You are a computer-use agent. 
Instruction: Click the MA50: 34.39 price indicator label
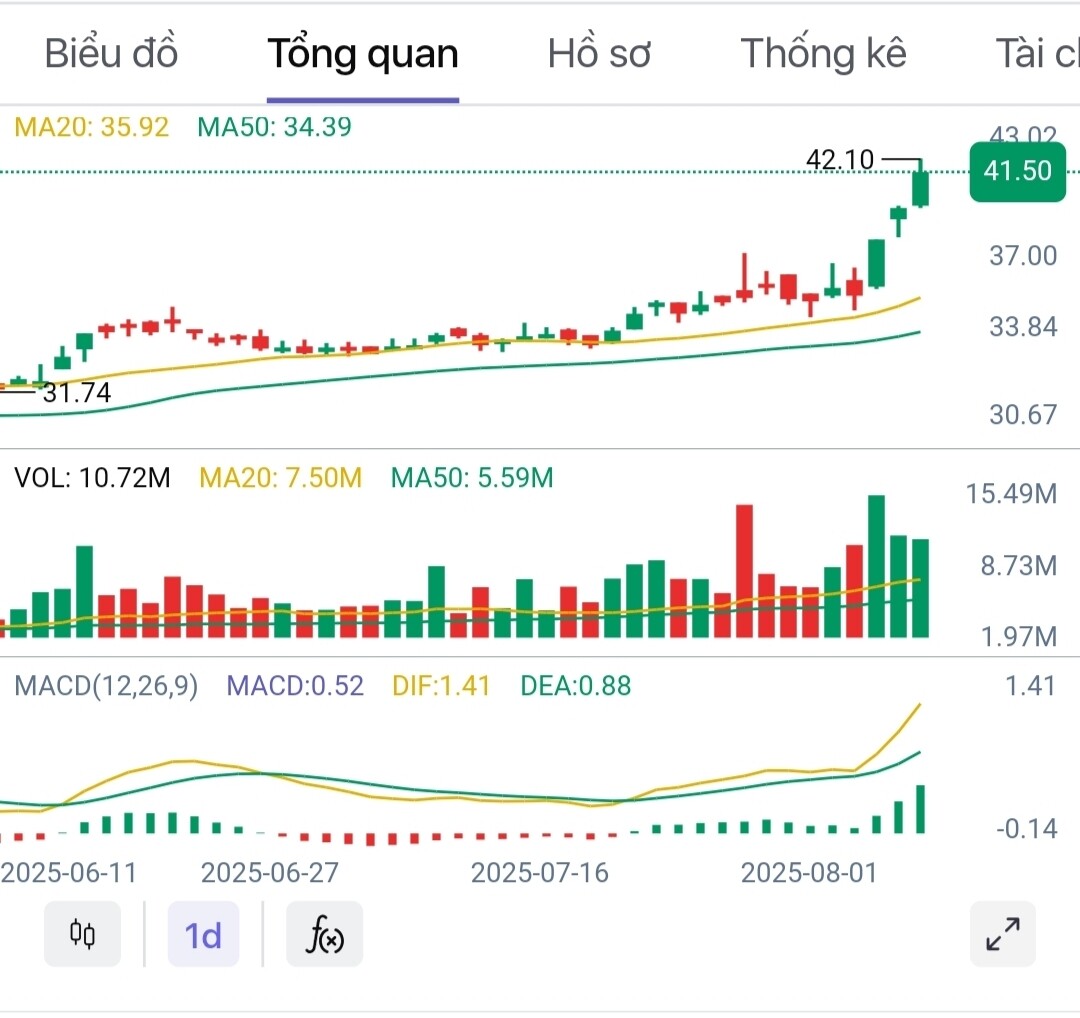pyautogui.click(x=274, y=127)
